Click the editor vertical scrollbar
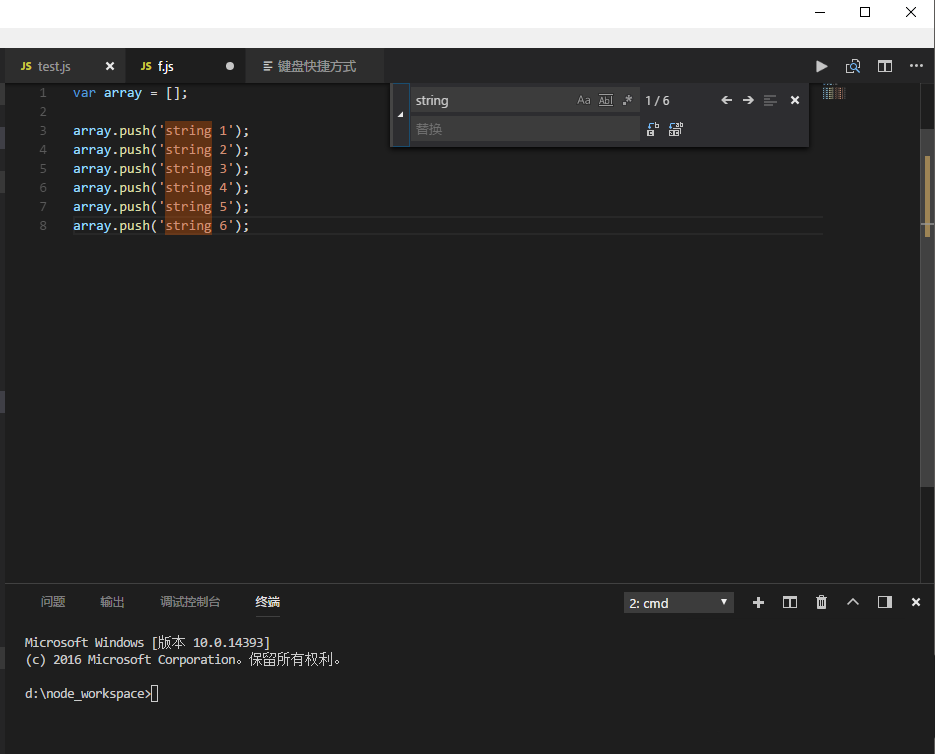 (927, 300)
